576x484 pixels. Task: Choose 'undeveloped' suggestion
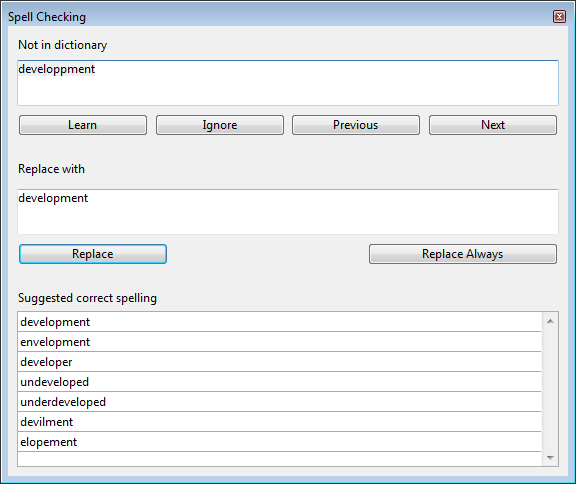coord(280,382)
